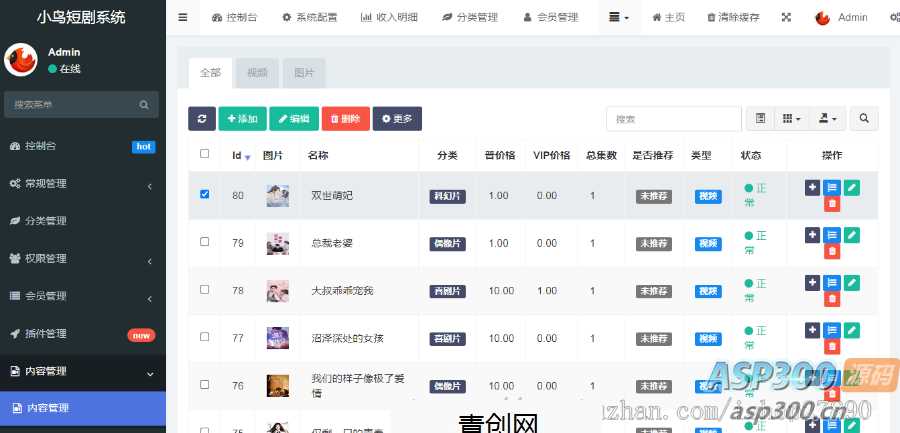Open thumbnail of 双世萌妃
900x433 pixels.
(x=278, y=196)
